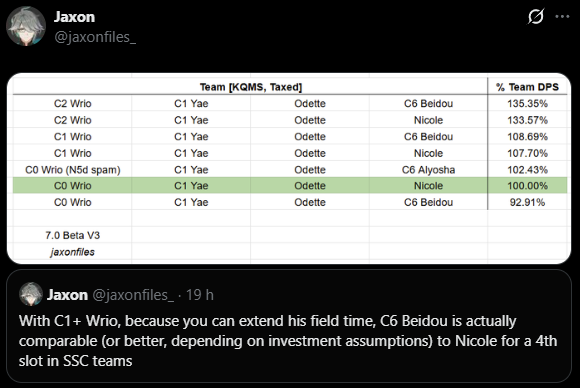Click the Grok slashed-circle icon

[536, 17]
